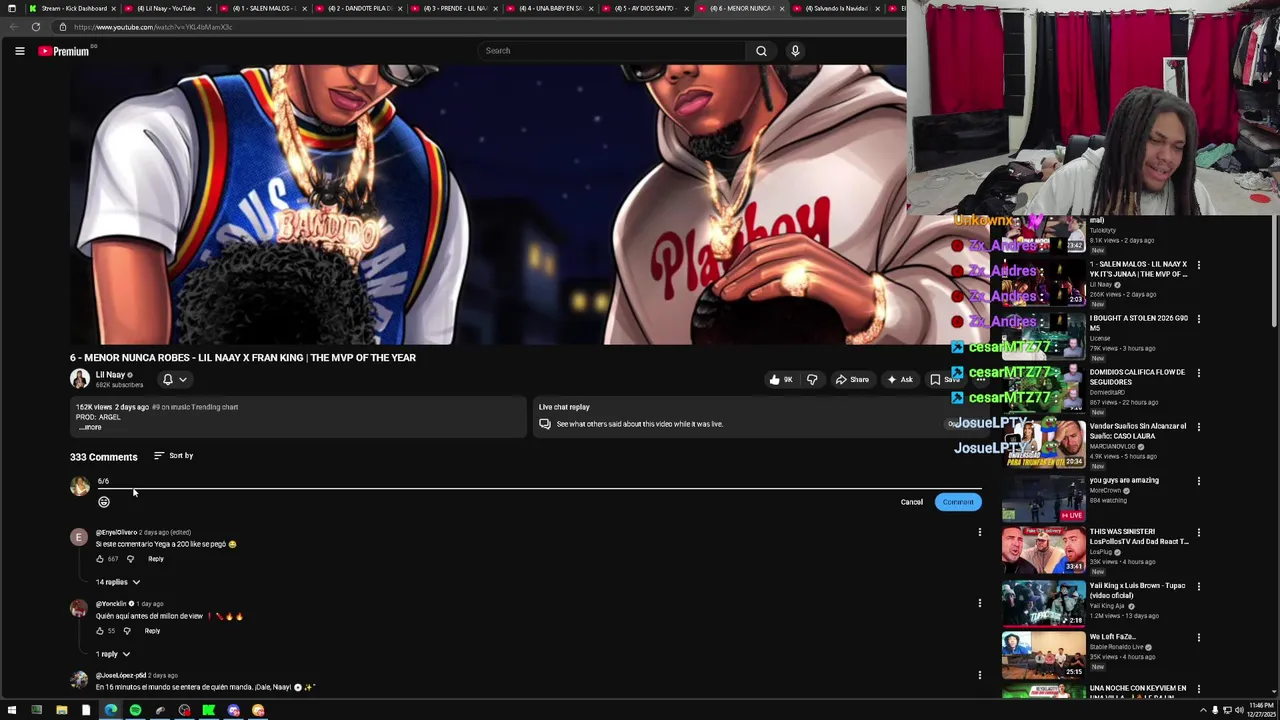
Task: Switch to the Lil Naay - YouTube tab
Action: (x=165, y=8)
